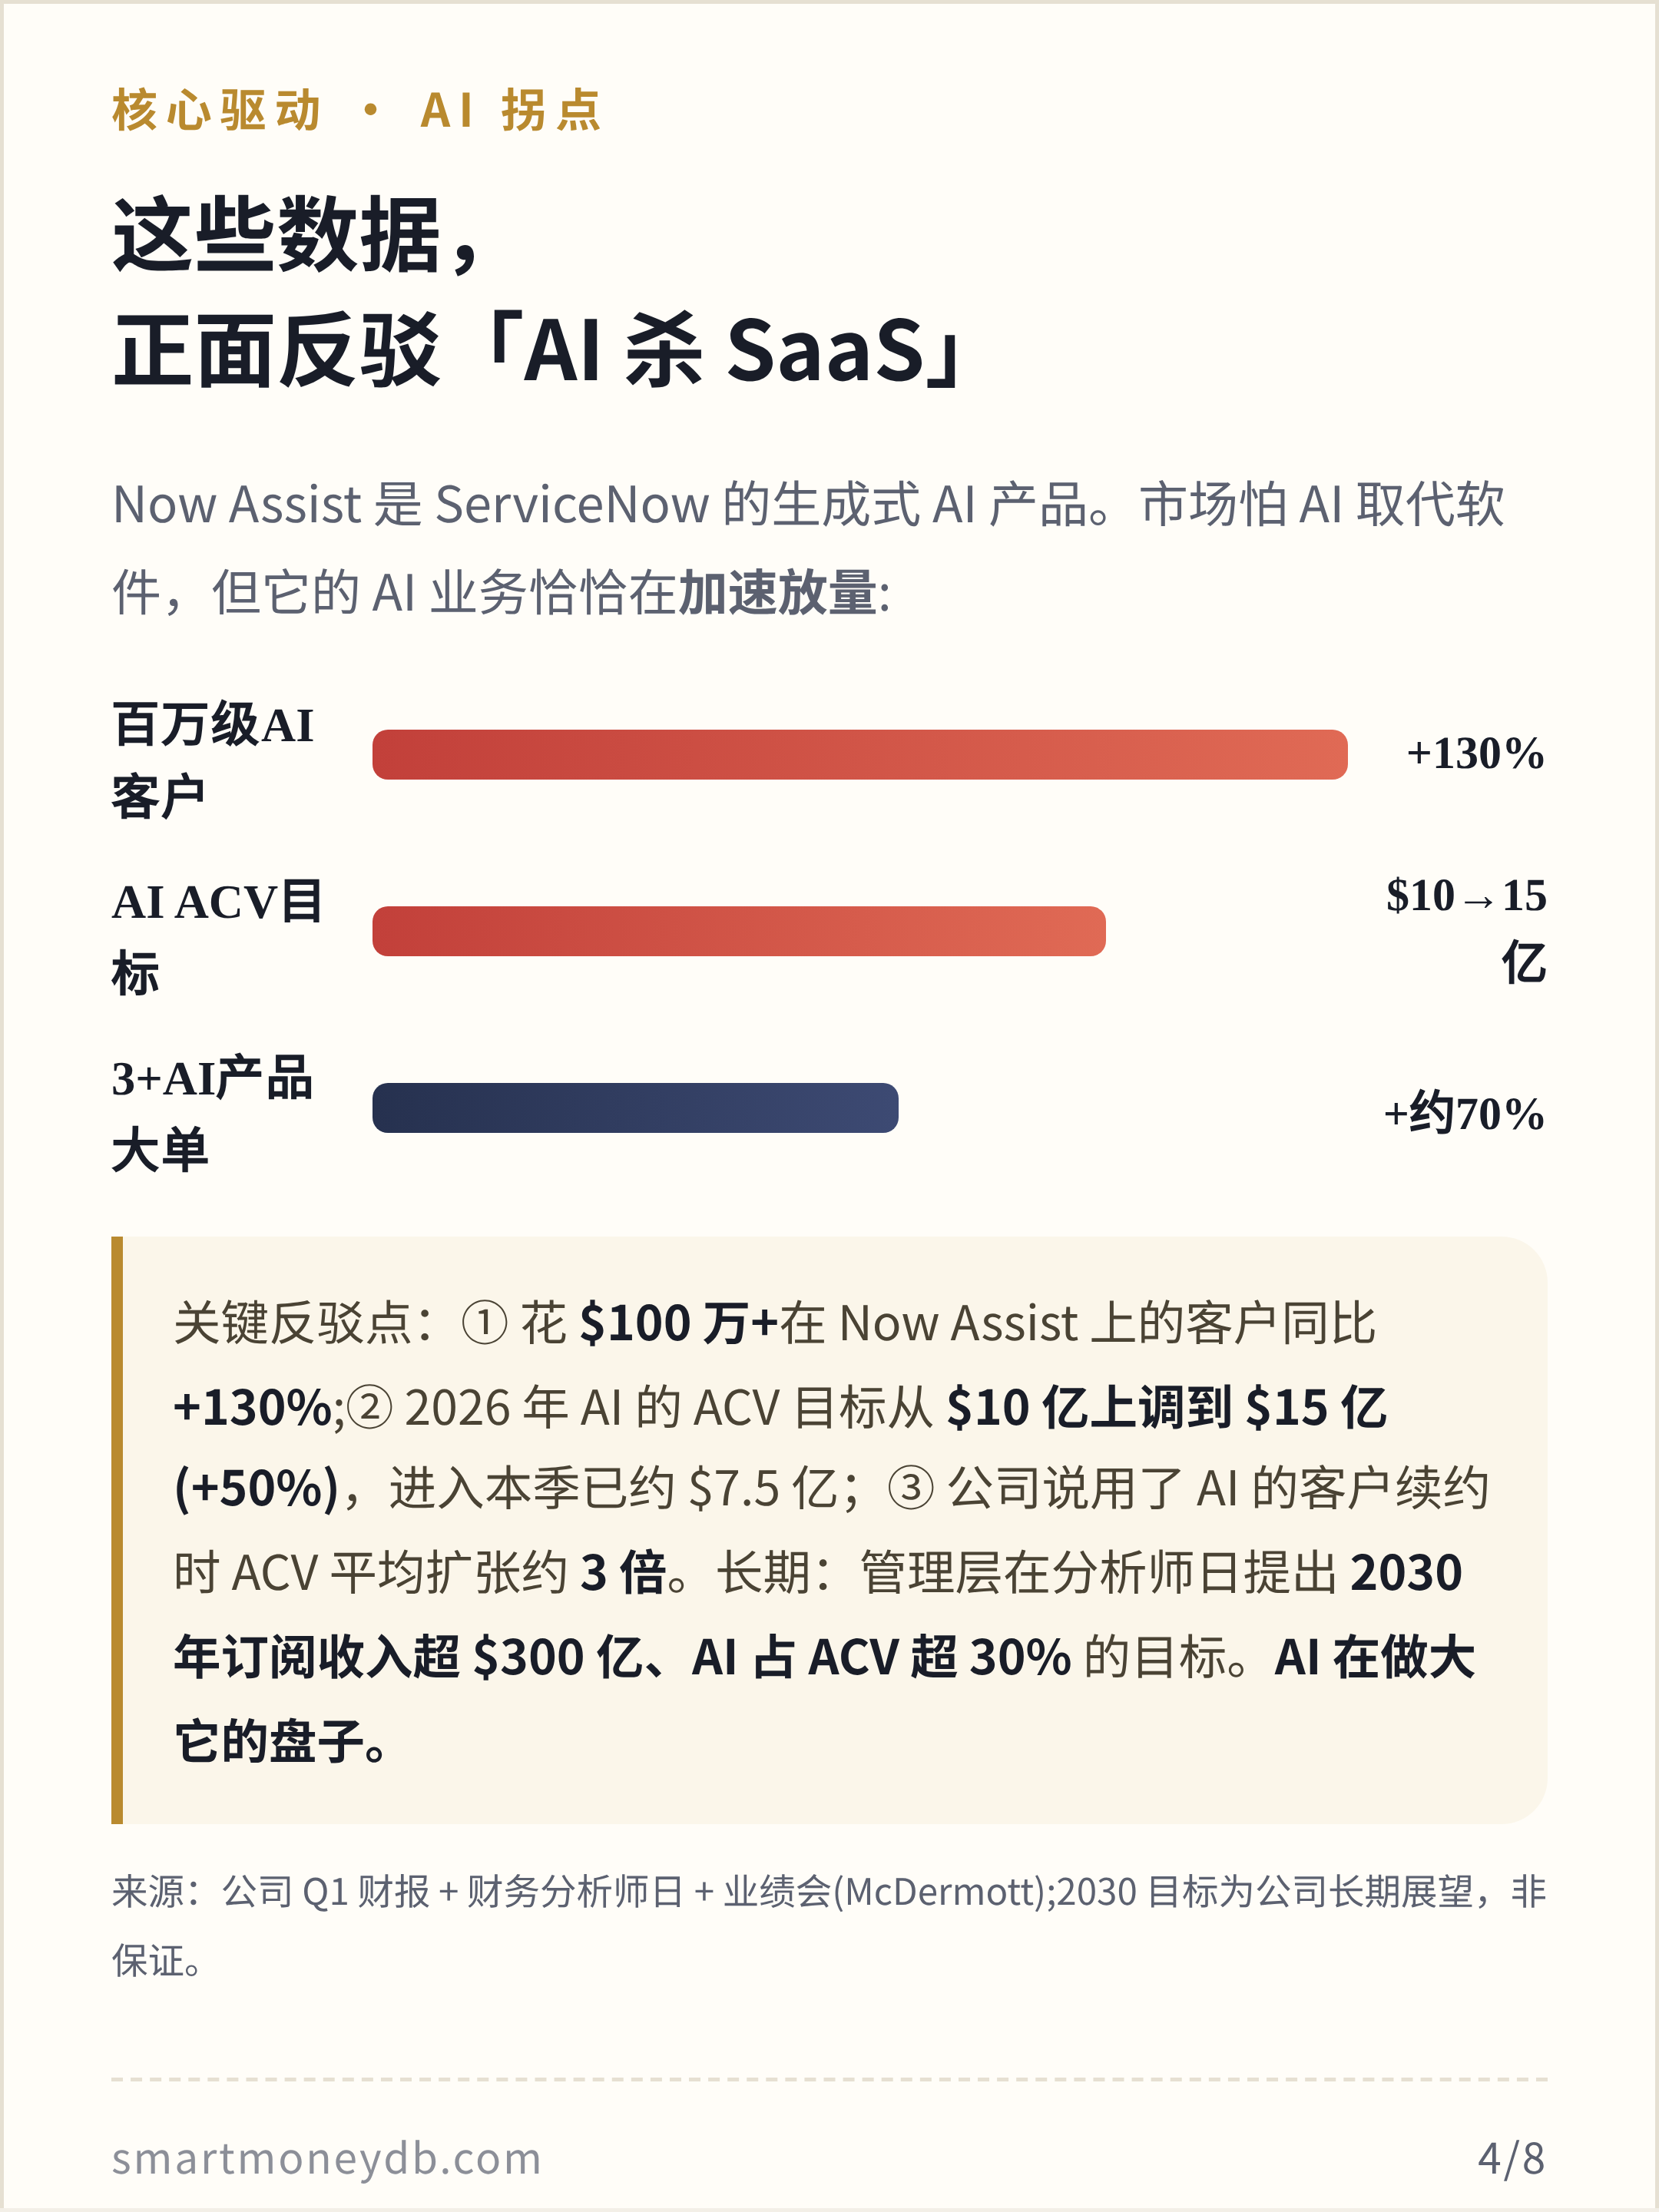Click the gold accent bar of callout
The width and height of the screenshot is (1659, 2212).
(117, 1530)
